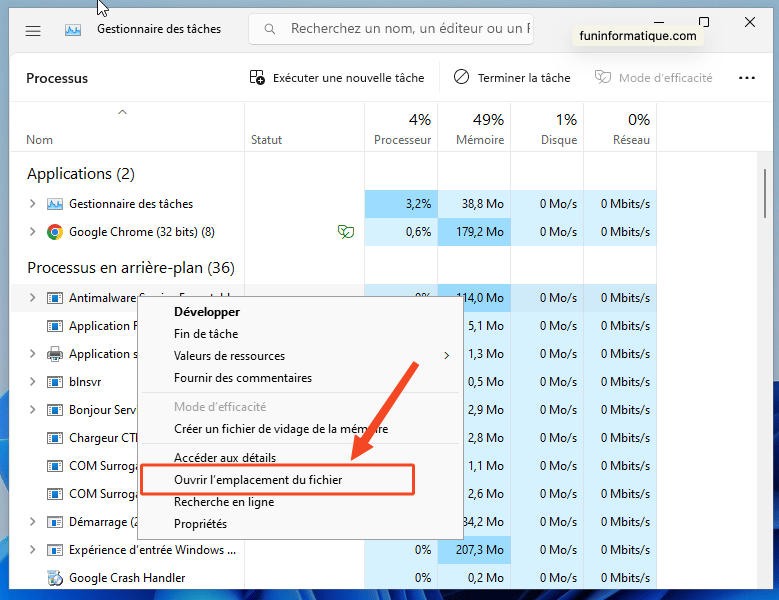Open the three-dots more options menu

pos(746,78)
